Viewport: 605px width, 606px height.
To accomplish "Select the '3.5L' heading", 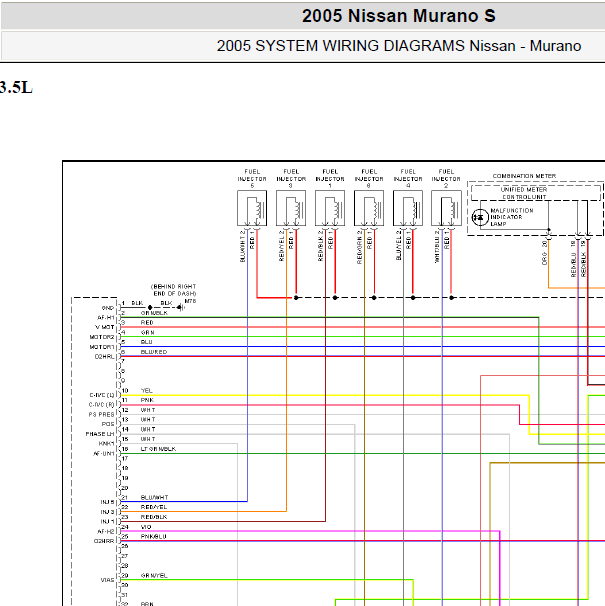I will 16,87.
